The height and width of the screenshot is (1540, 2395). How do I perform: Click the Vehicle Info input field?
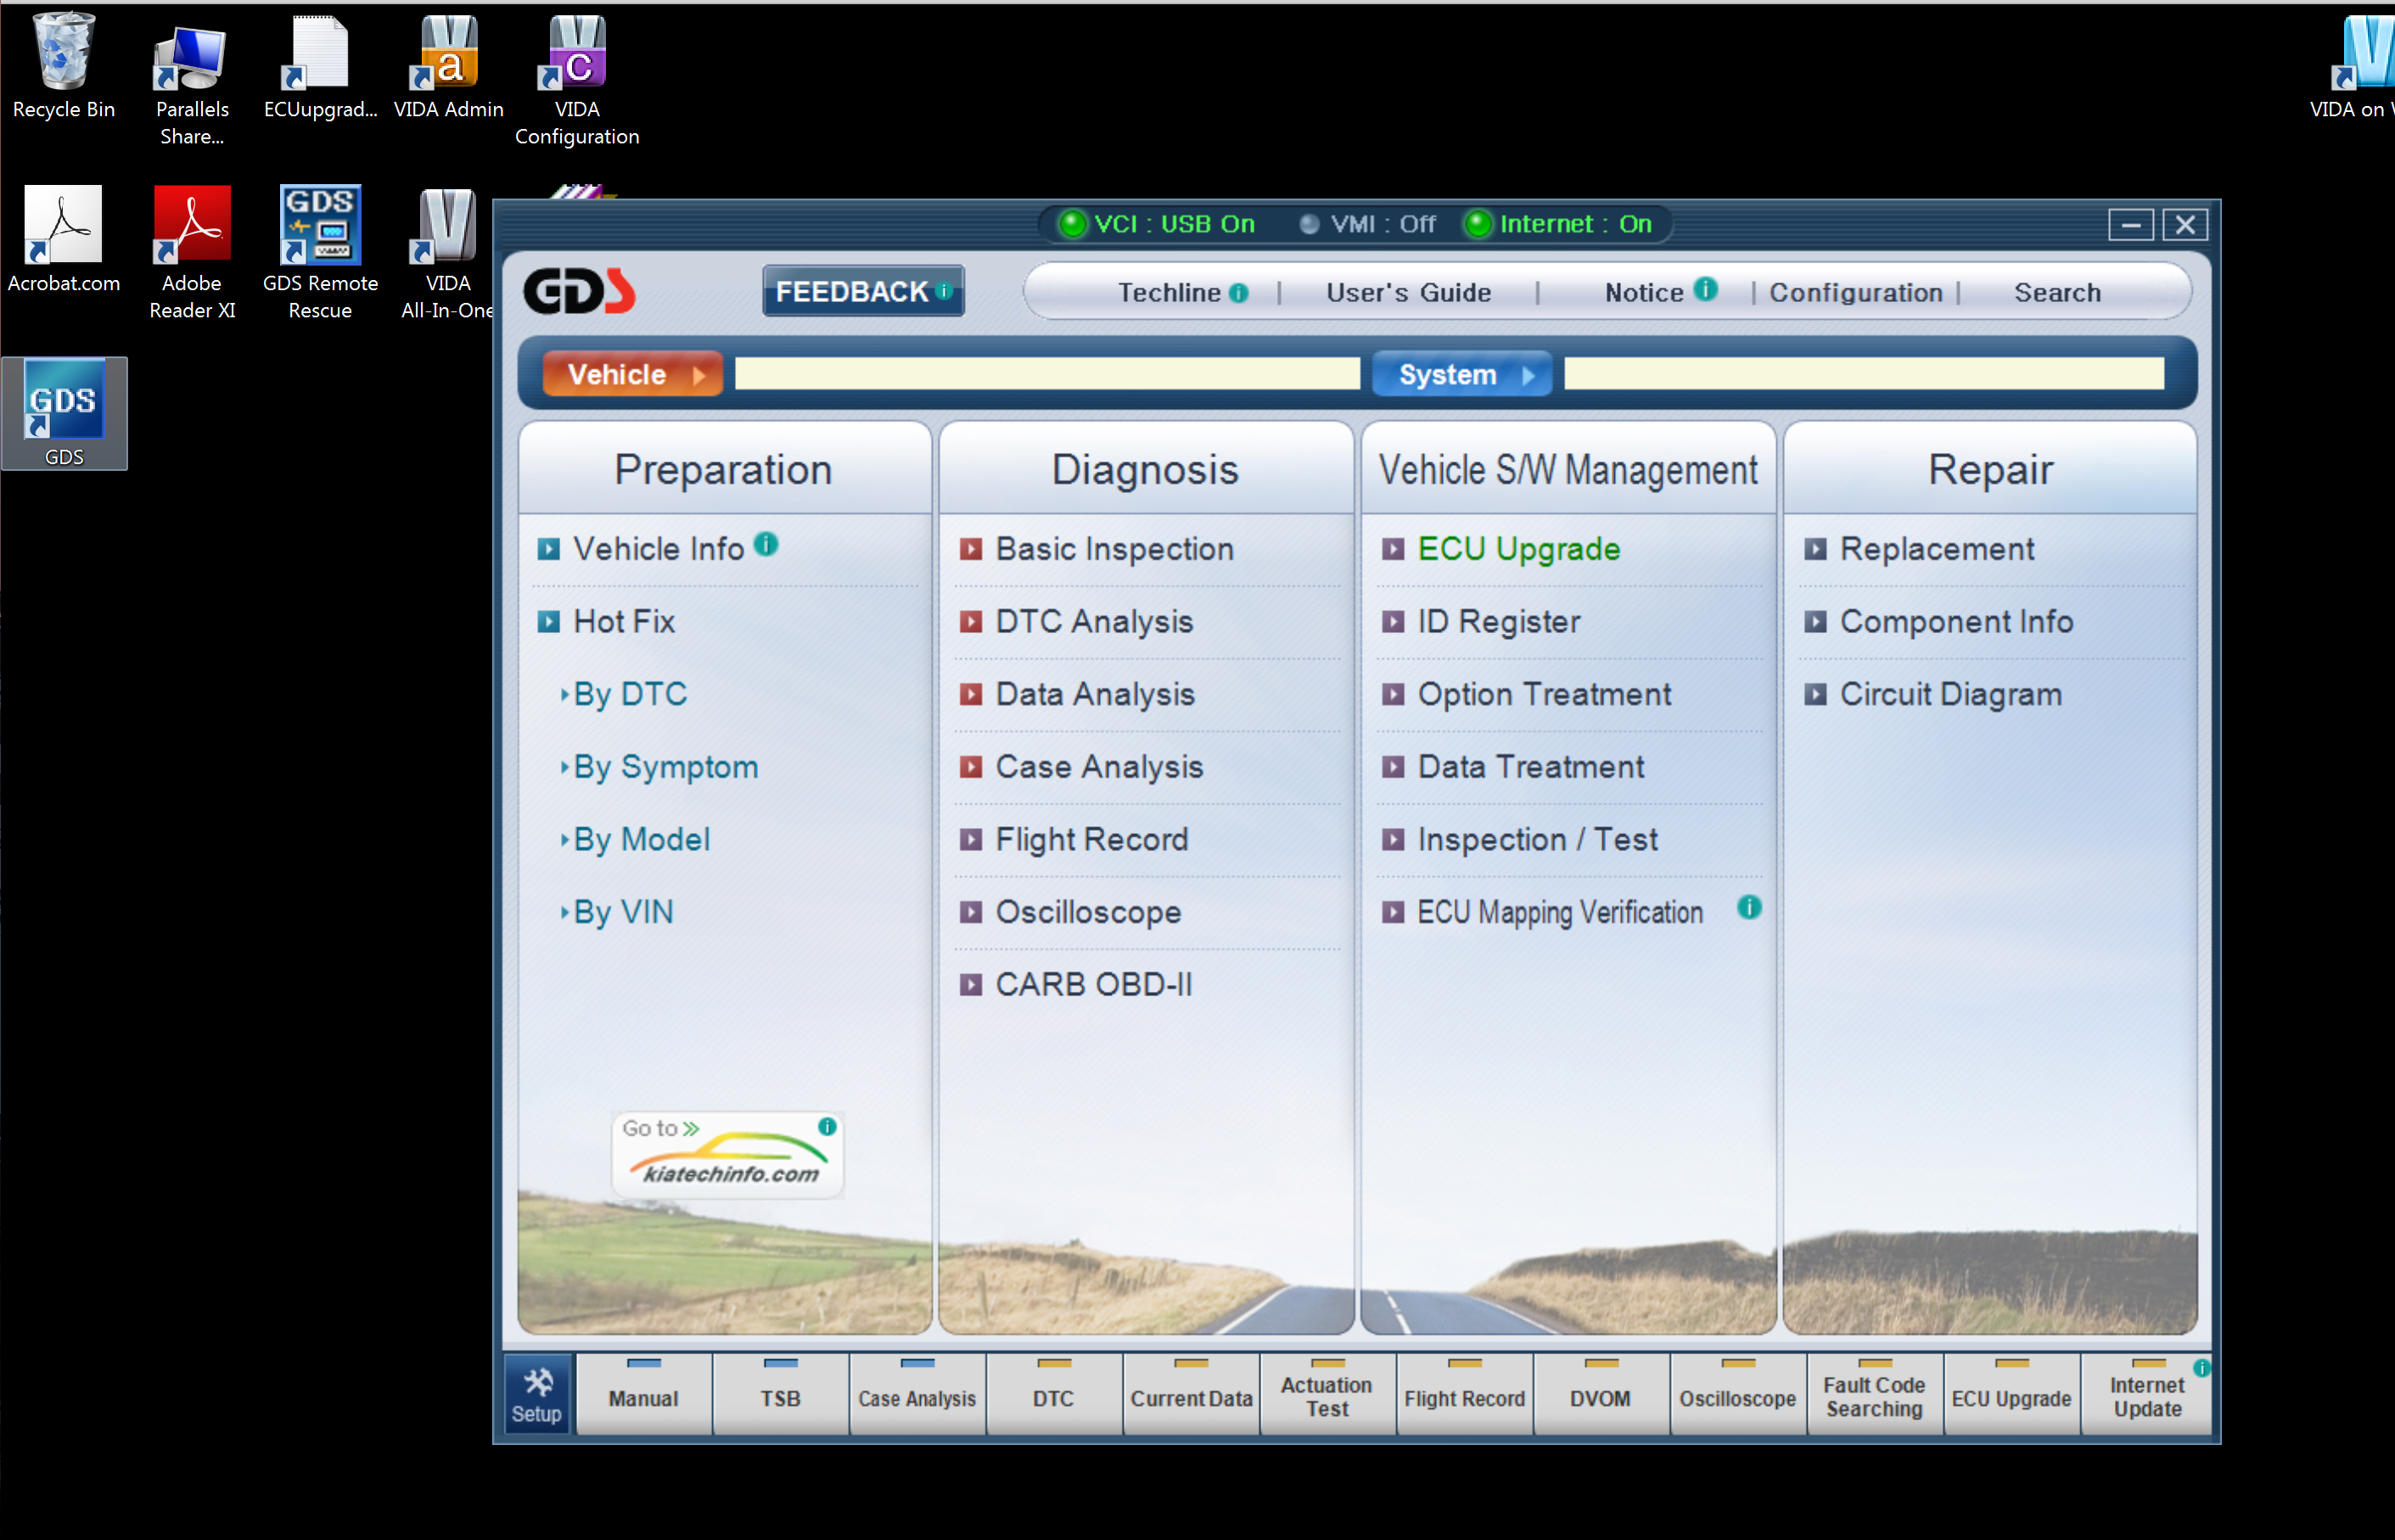[x=1047, y=373]
